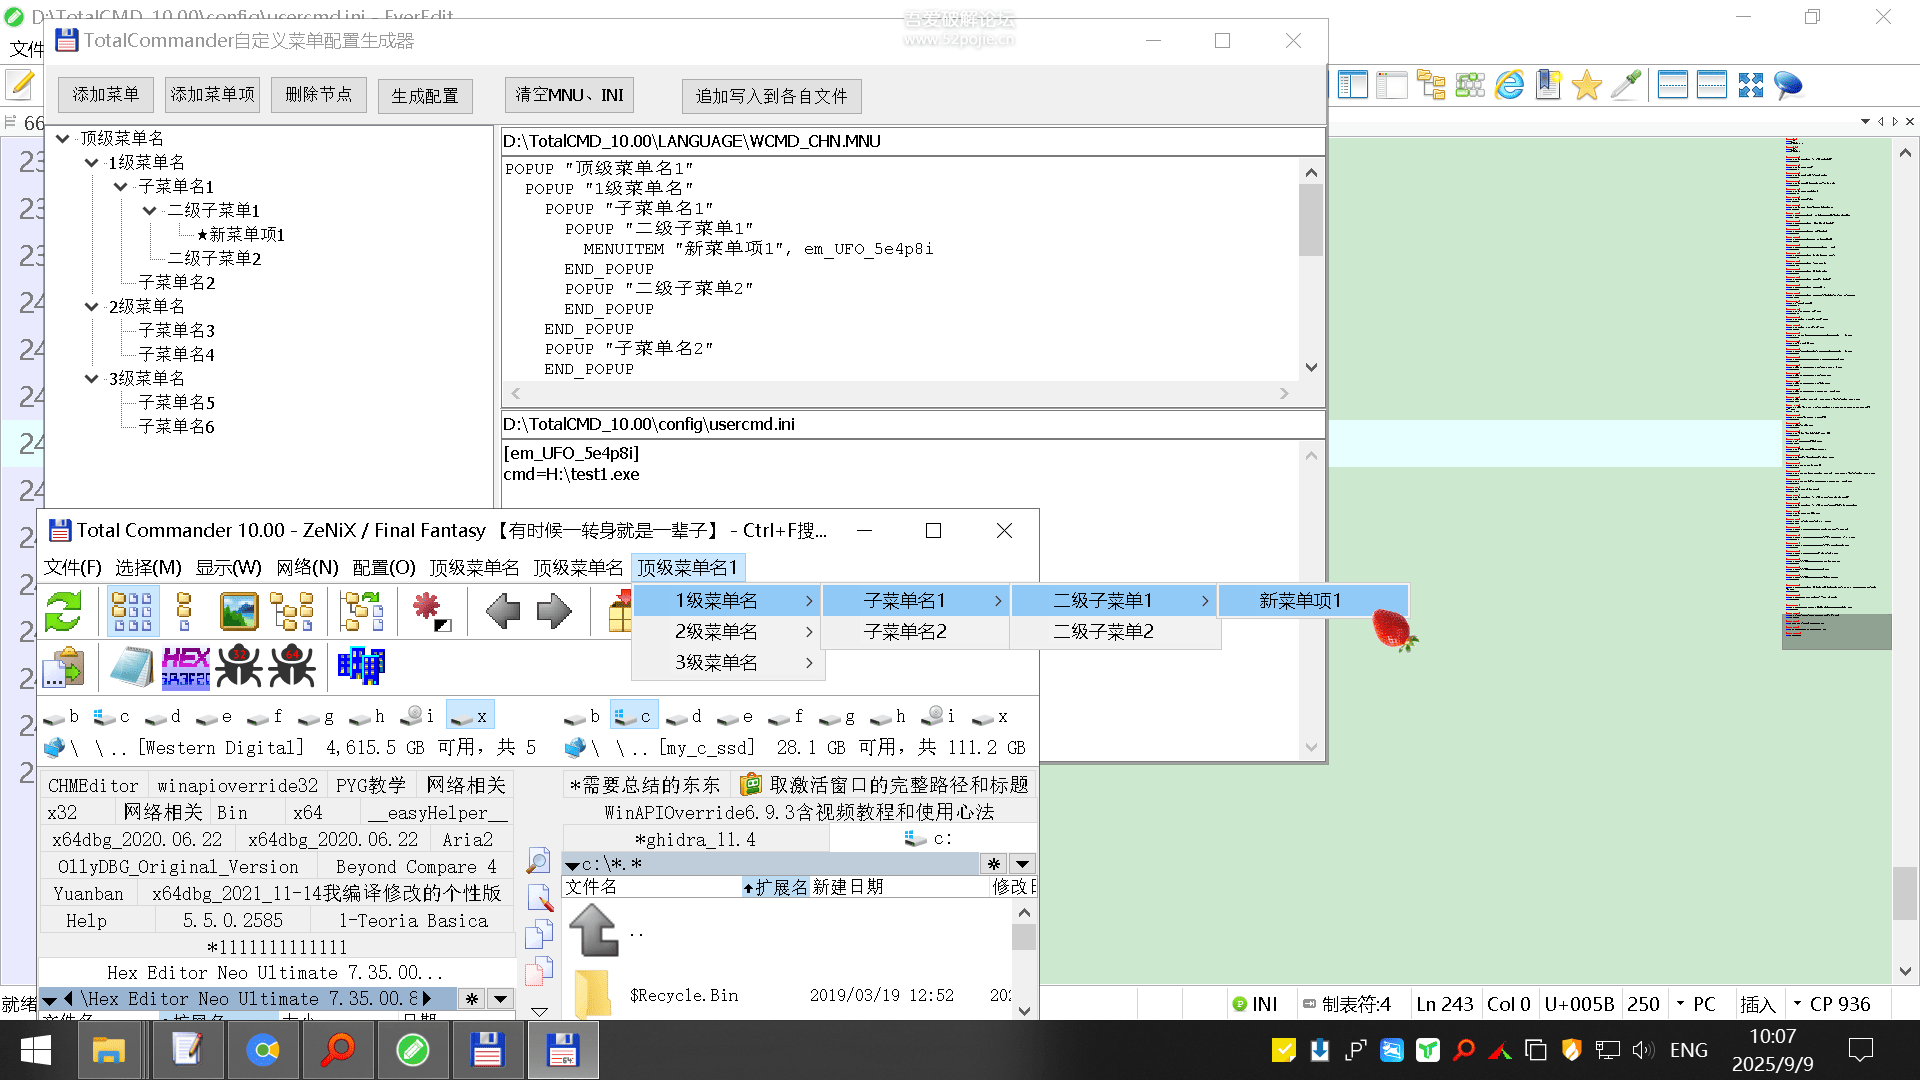The width and height of the screenshot is (1920, 1080).
Task: Select drive c in right panel
Action: point(634,716)
